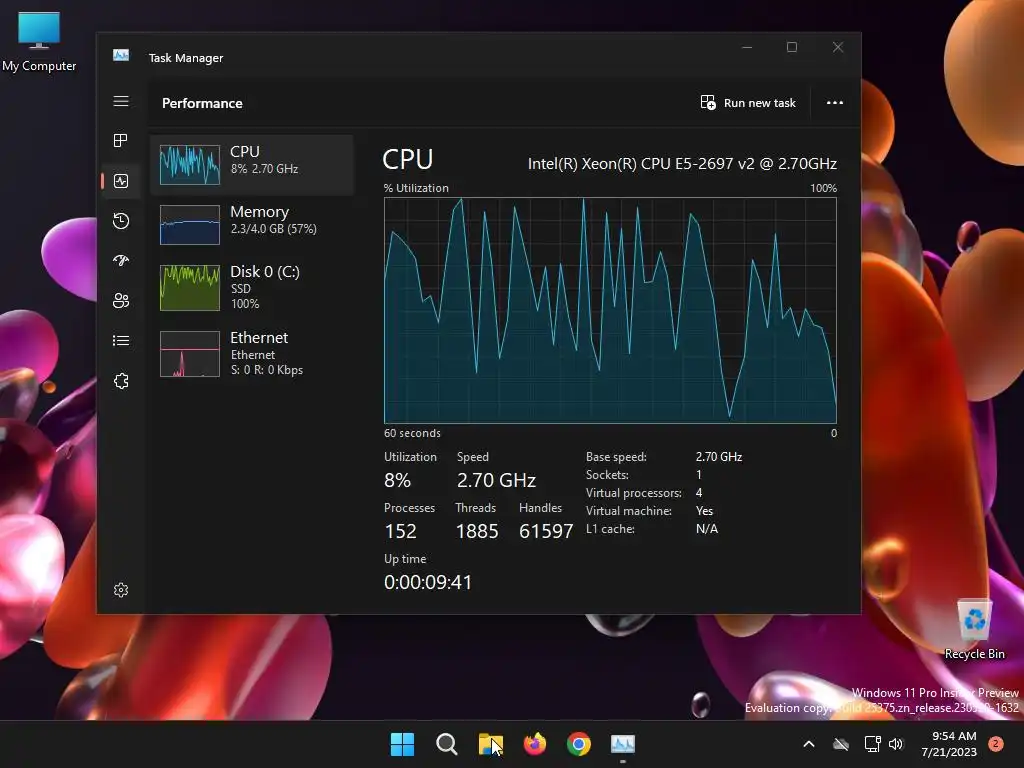Click the Ethernet mini graph thumbnail
This screenshot has height=768, width=1024.
pyautogui.click(x=190, y=354)
